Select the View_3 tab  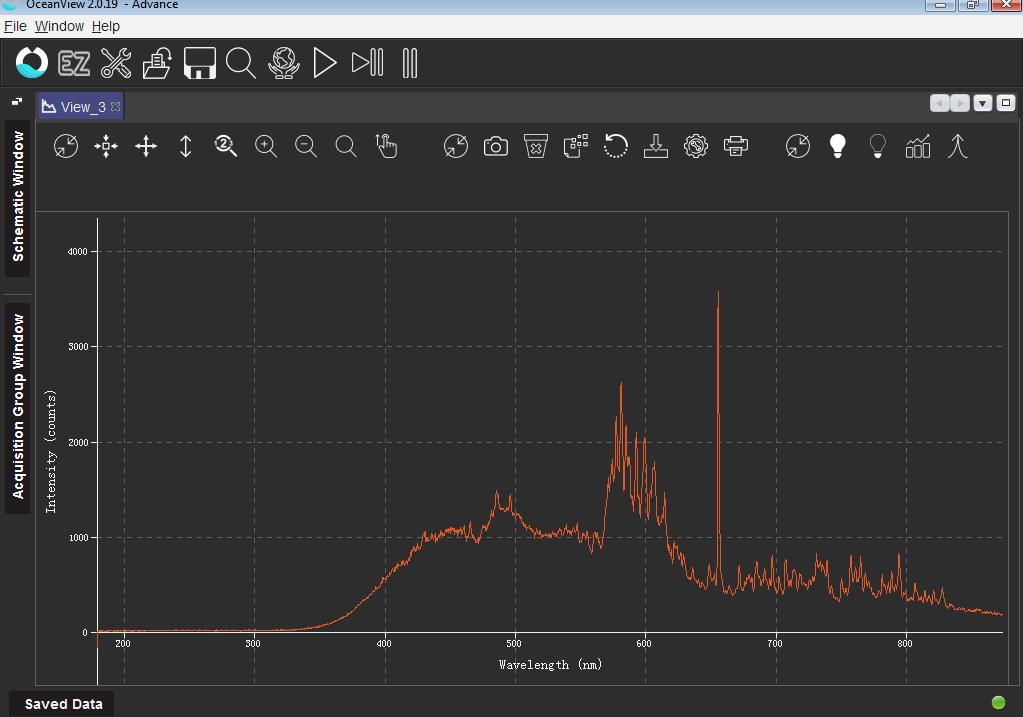click(78, 105)
